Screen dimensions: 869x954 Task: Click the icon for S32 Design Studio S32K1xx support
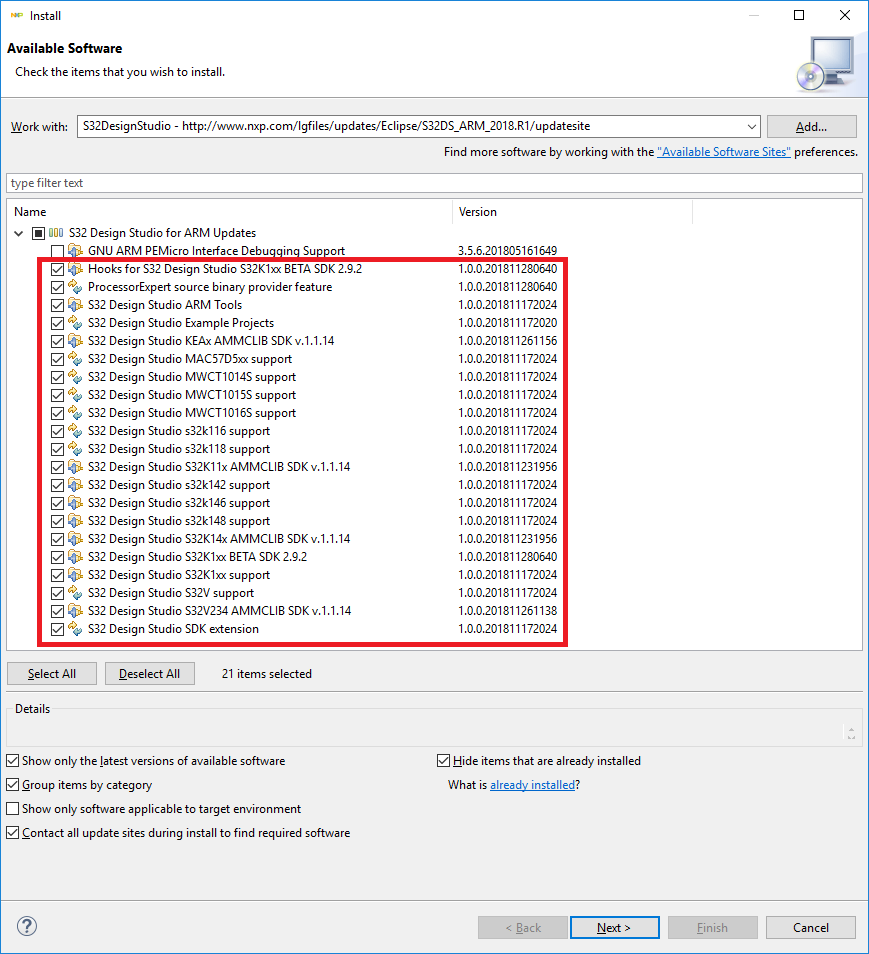point(75,575)
